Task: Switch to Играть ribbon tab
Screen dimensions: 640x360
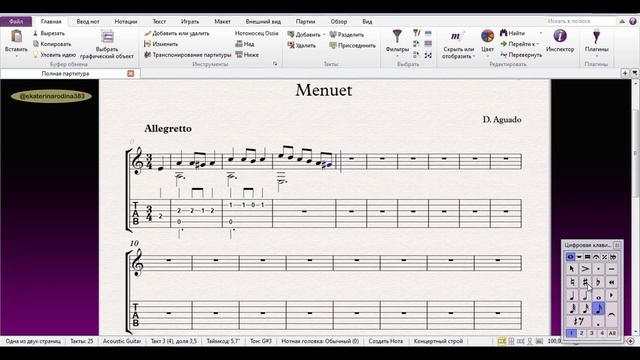Action: [190, 22]
